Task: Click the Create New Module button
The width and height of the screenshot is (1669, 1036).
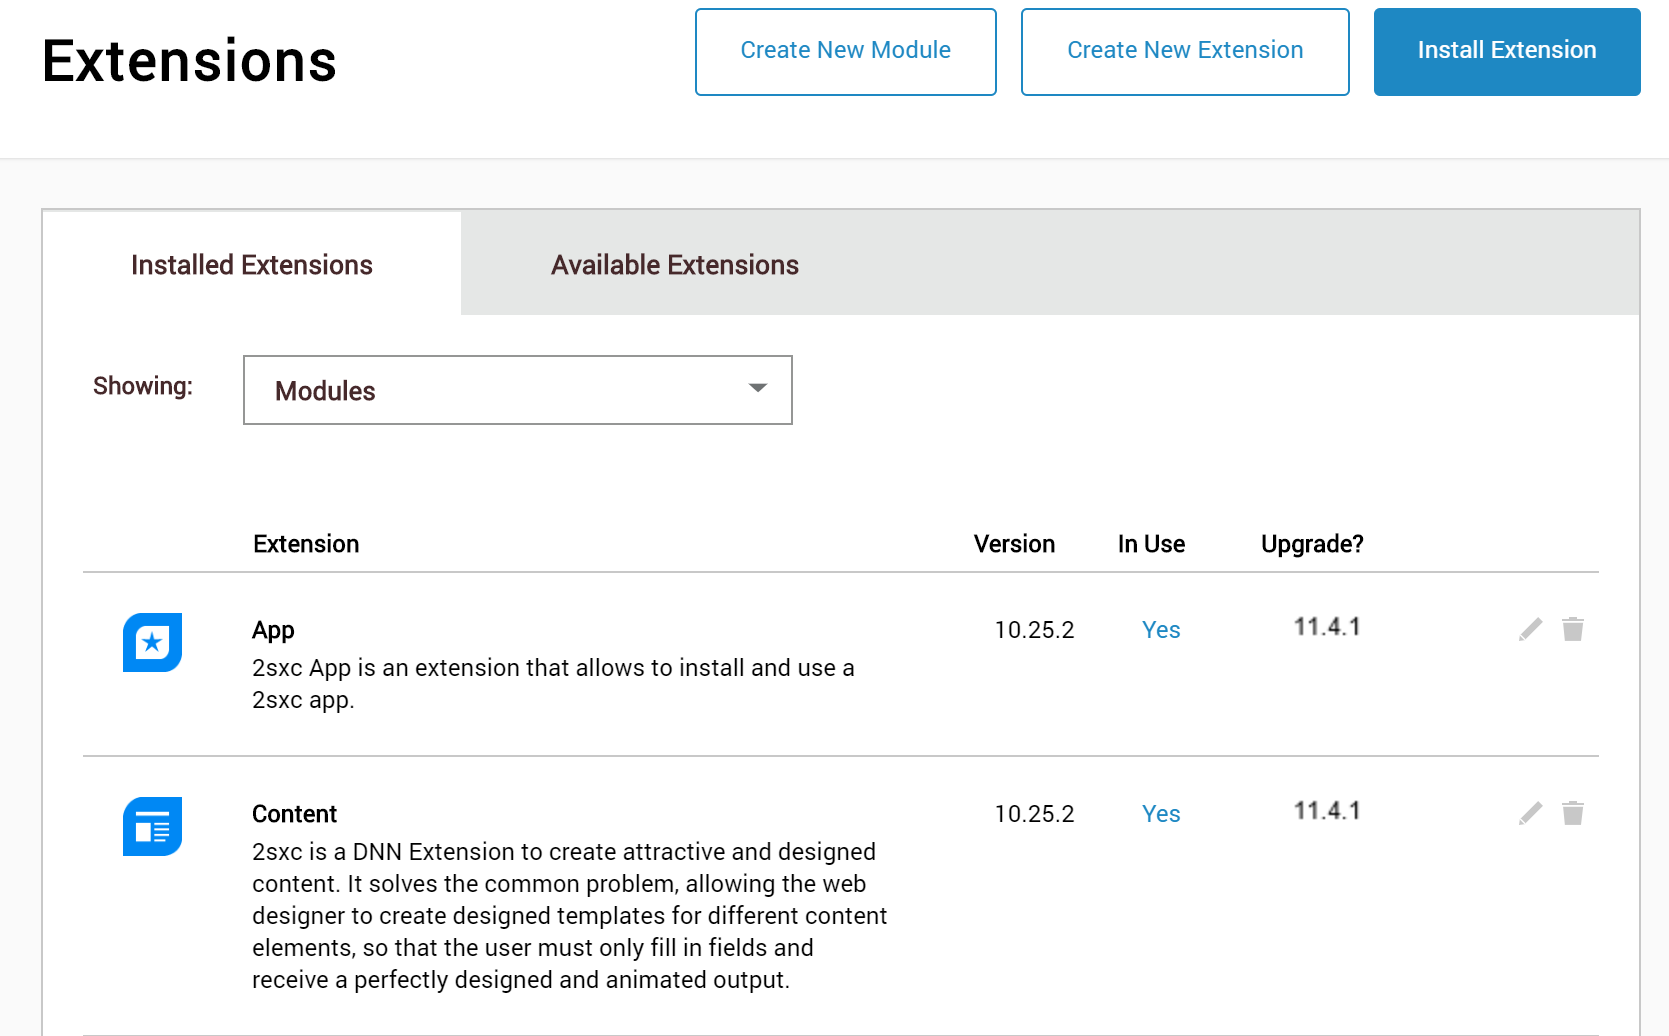Action: 845,50
